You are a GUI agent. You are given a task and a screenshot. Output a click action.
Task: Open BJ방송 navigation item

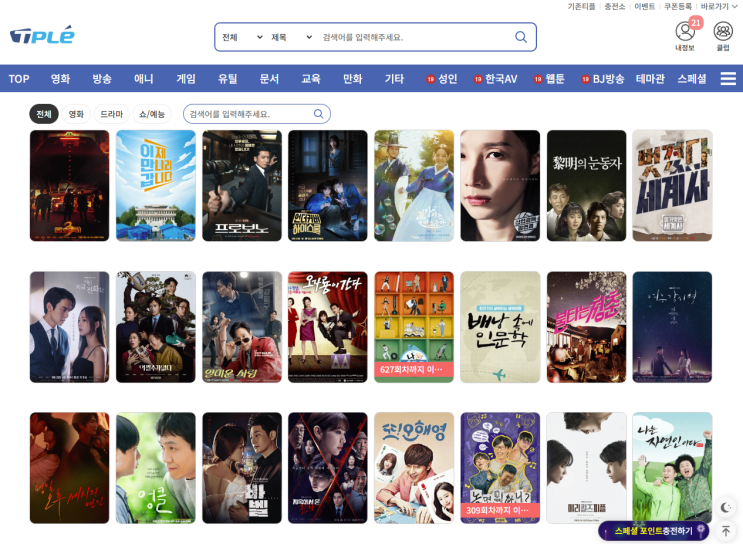click(603, 79)
